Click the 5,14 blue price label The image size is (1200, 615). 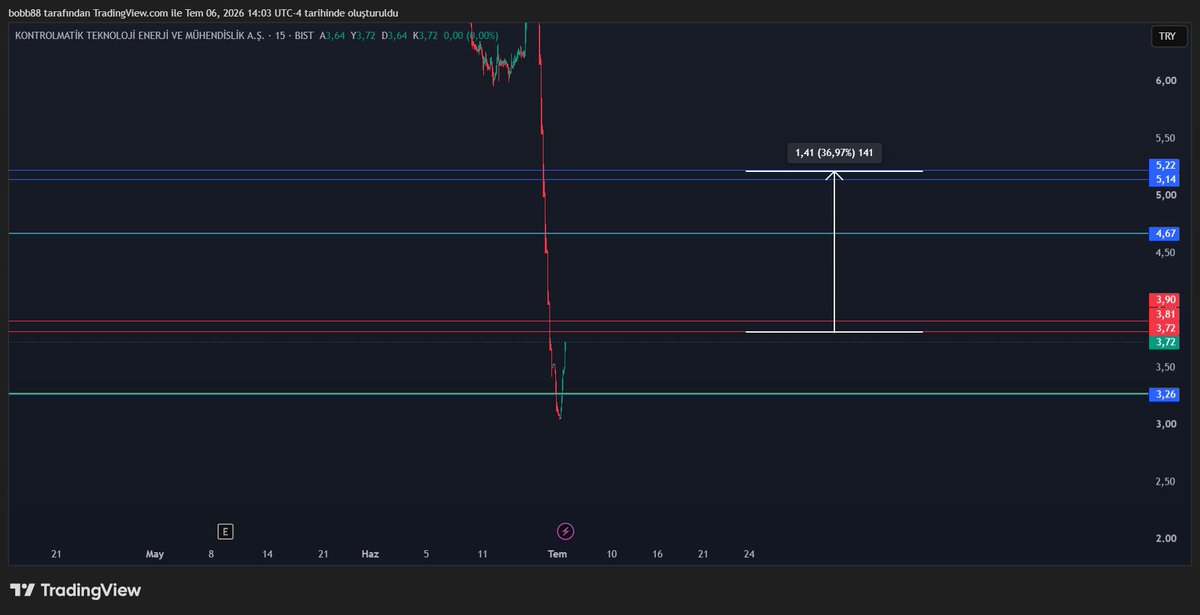[x=1165, y=179]
